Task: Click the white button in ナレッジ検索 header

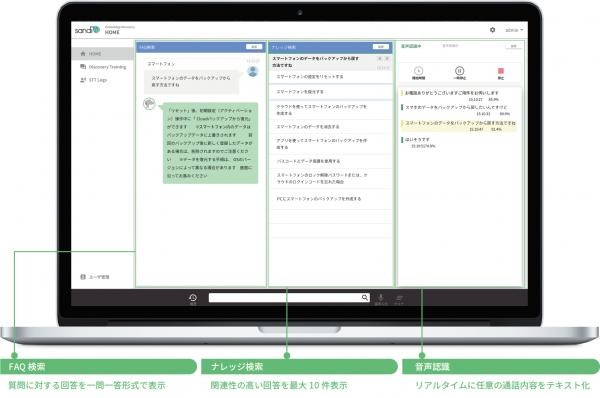Action: [381, 47]
